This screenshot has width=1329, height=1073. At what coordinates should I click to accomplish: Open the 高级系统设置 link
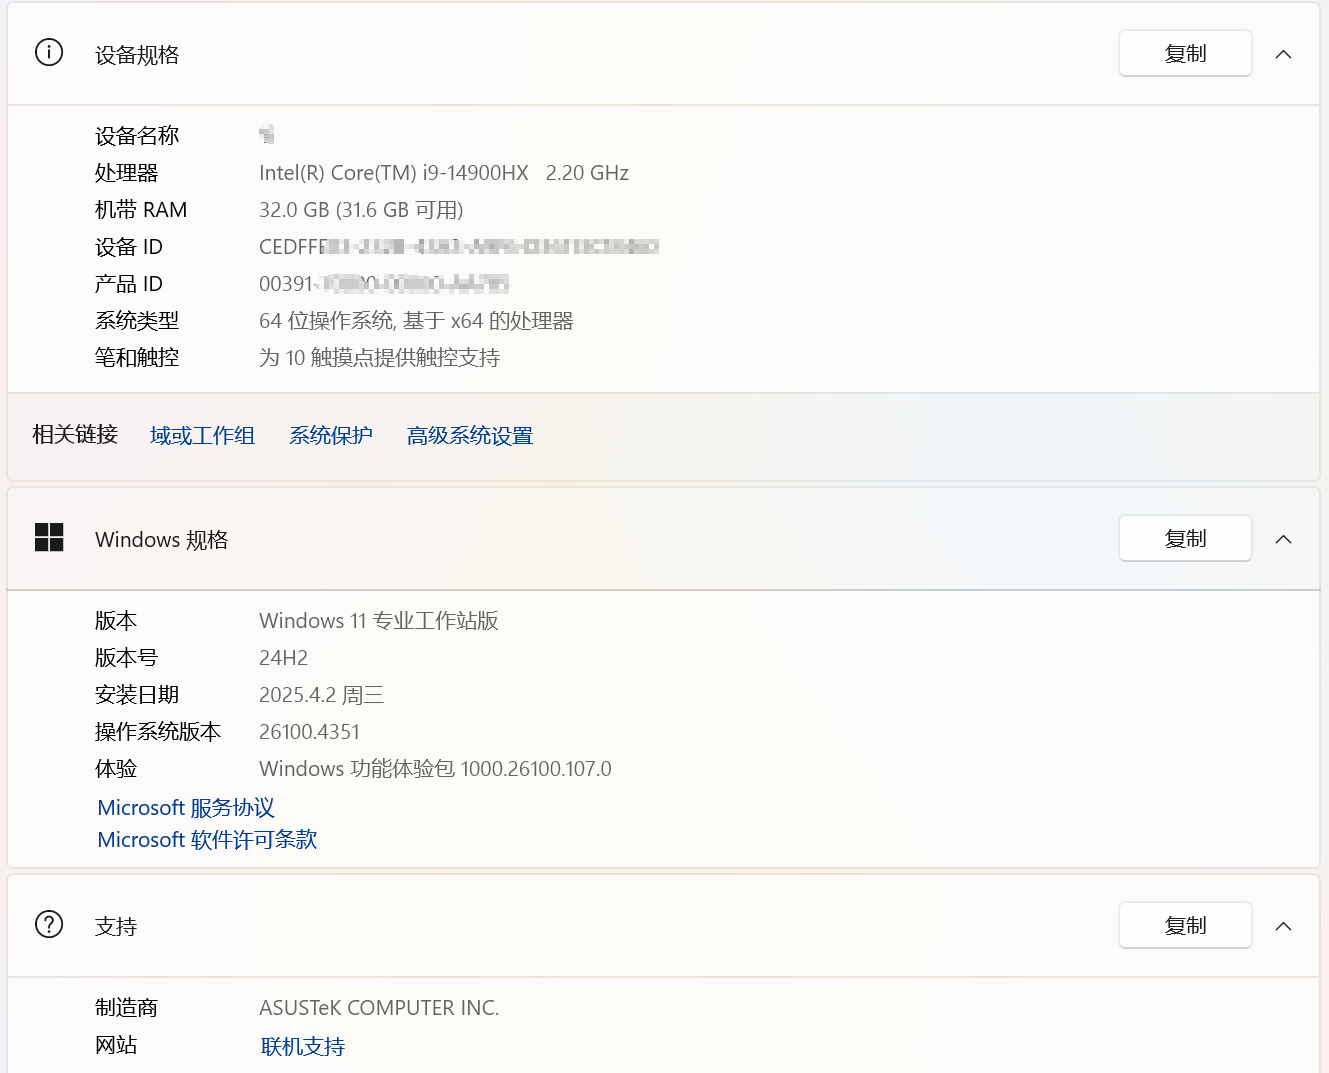[x=470, y=435]
